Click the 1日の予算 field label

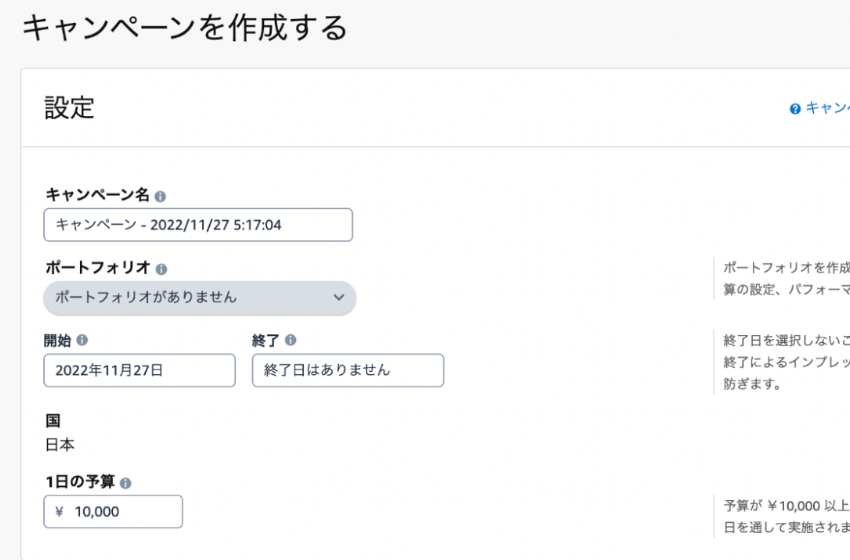click(x=80, y=481)
